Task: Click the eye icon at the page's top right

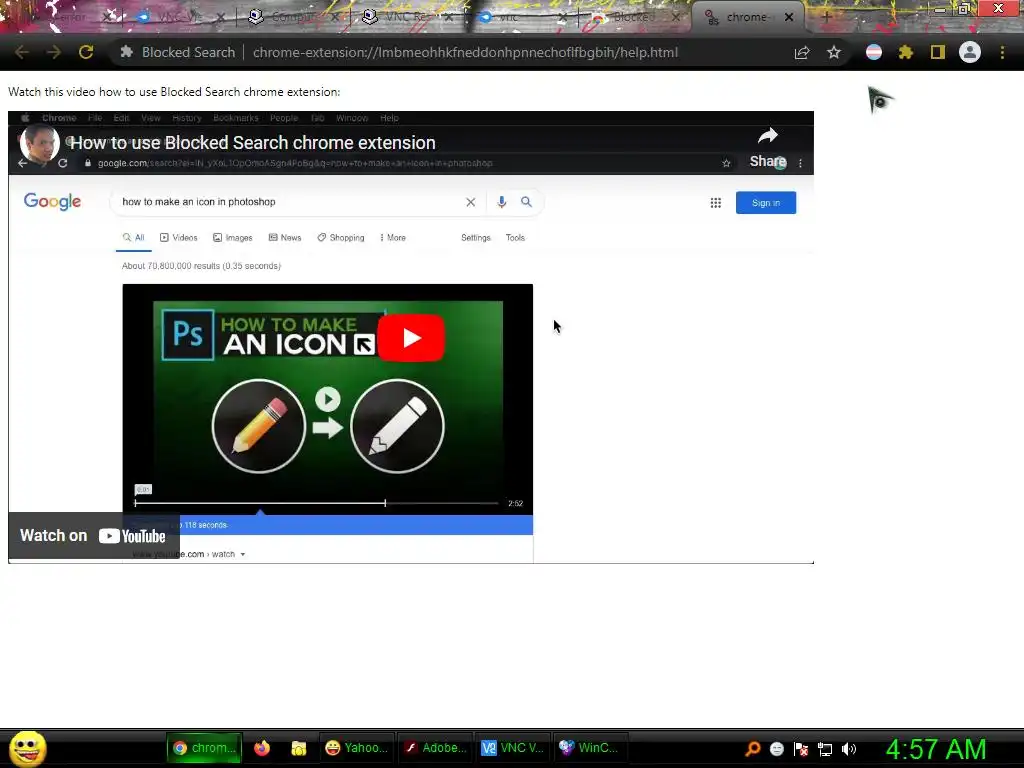Action: [880, 100]
